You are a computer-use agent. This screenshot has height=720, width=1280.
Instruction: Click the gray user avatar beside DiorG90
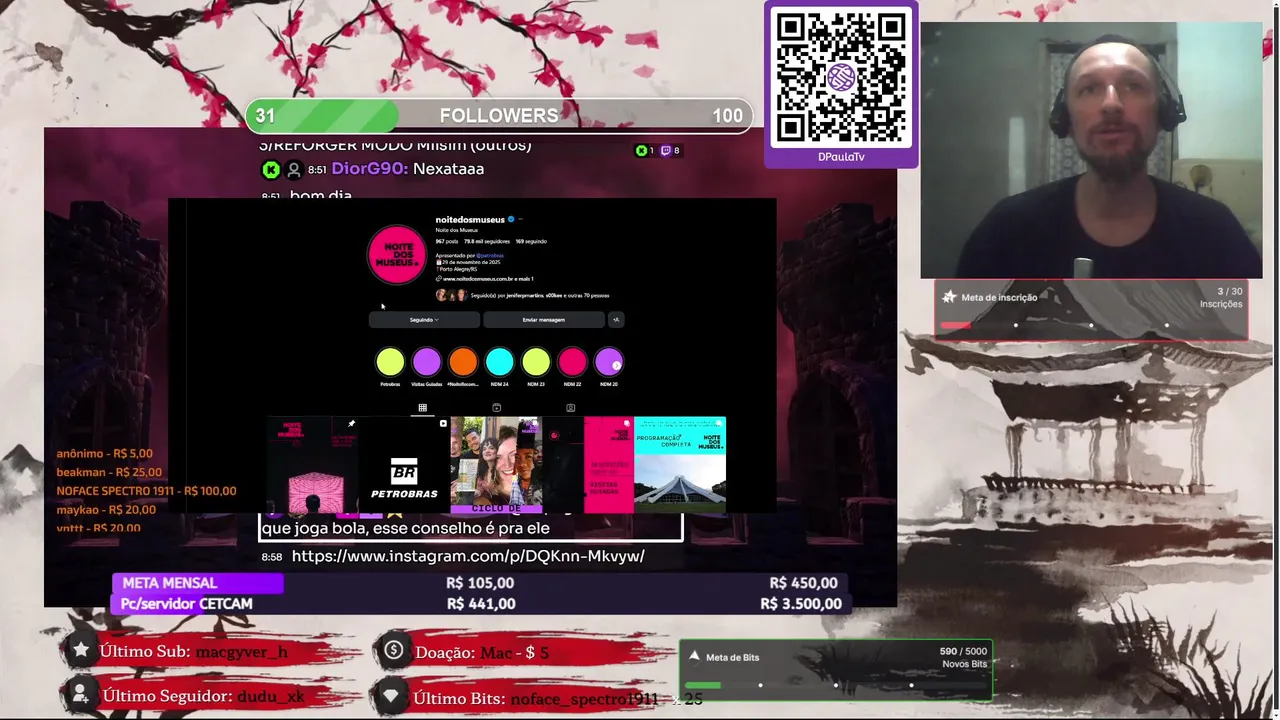[294, 170]
